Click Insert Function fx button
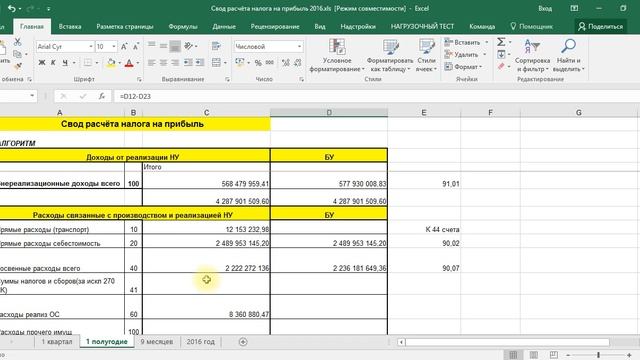This screenshot has width=640, height=360. coord(102,96)
